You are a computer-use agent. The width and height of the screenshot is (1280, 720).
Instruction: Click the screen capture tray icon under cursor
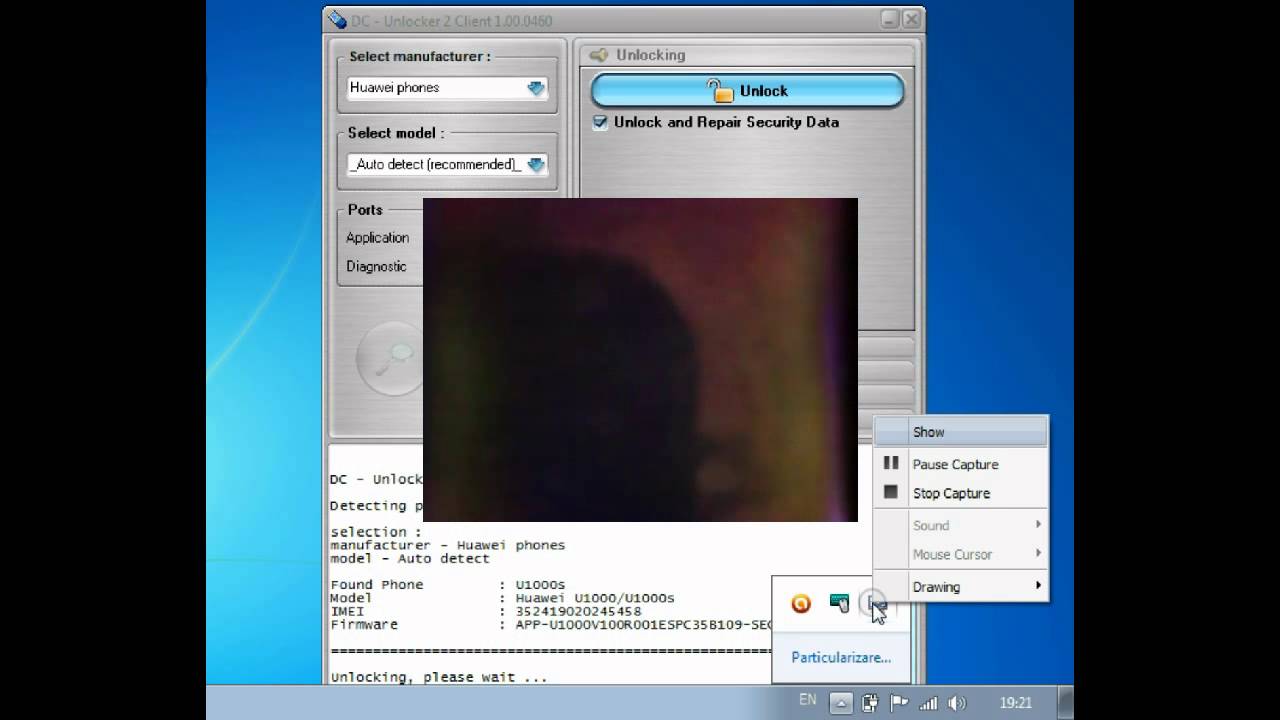point(876,604)
